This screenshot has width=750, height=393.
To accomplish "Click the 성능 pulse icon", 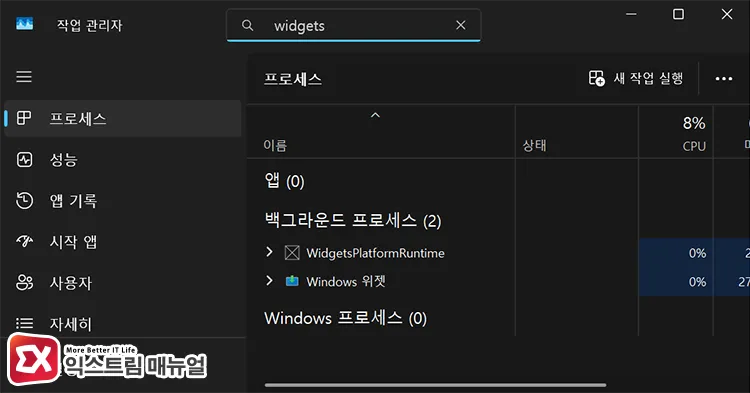I will 24,160.
